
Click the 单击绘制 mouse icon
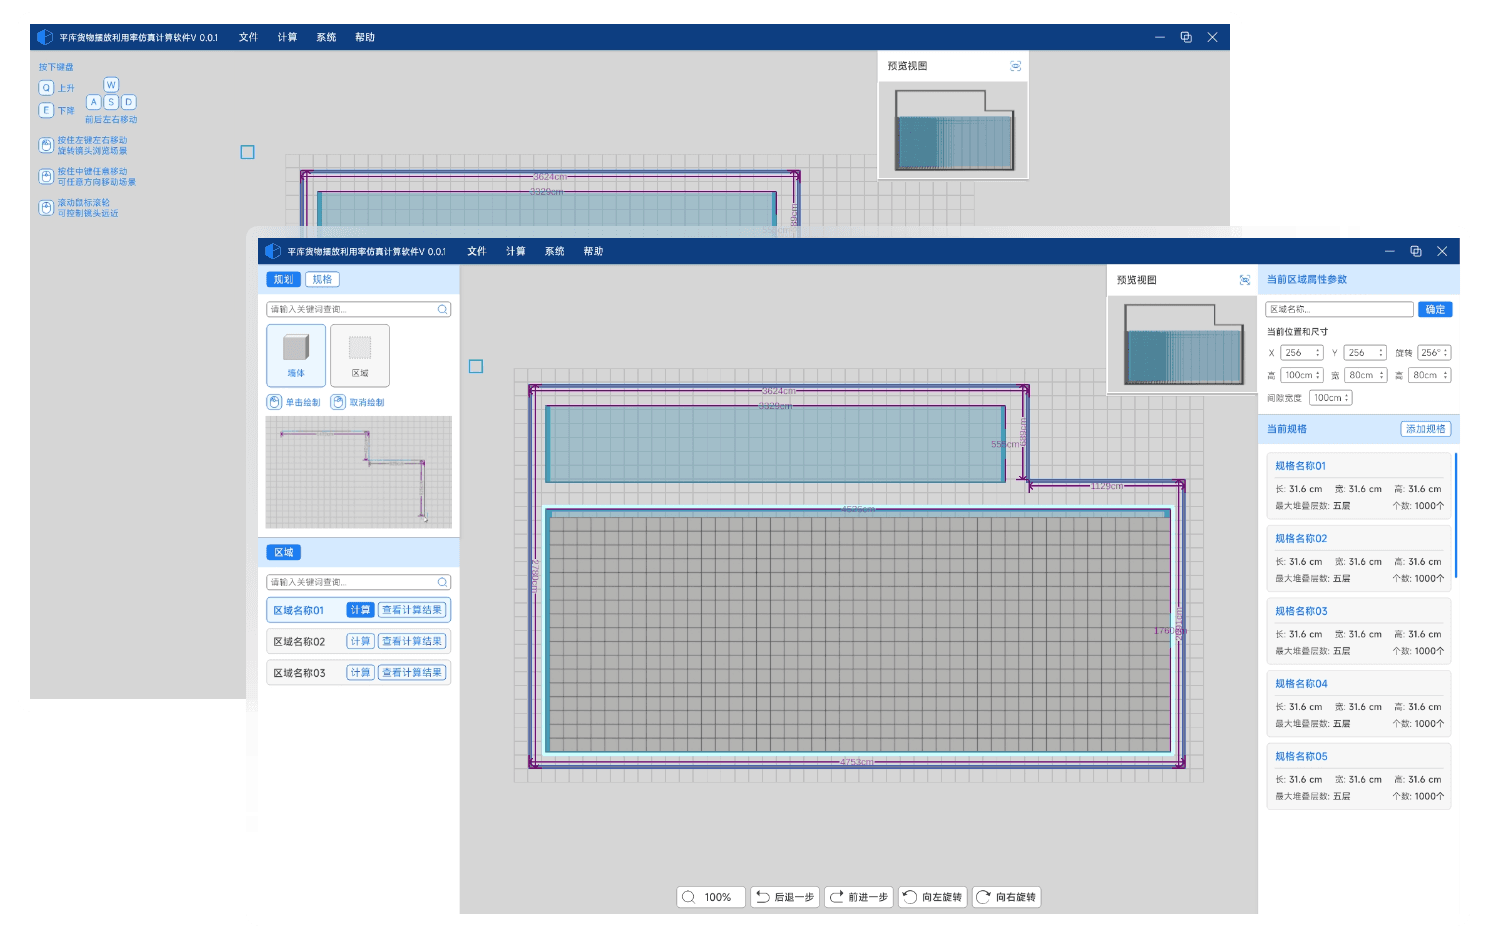(274, 402)
